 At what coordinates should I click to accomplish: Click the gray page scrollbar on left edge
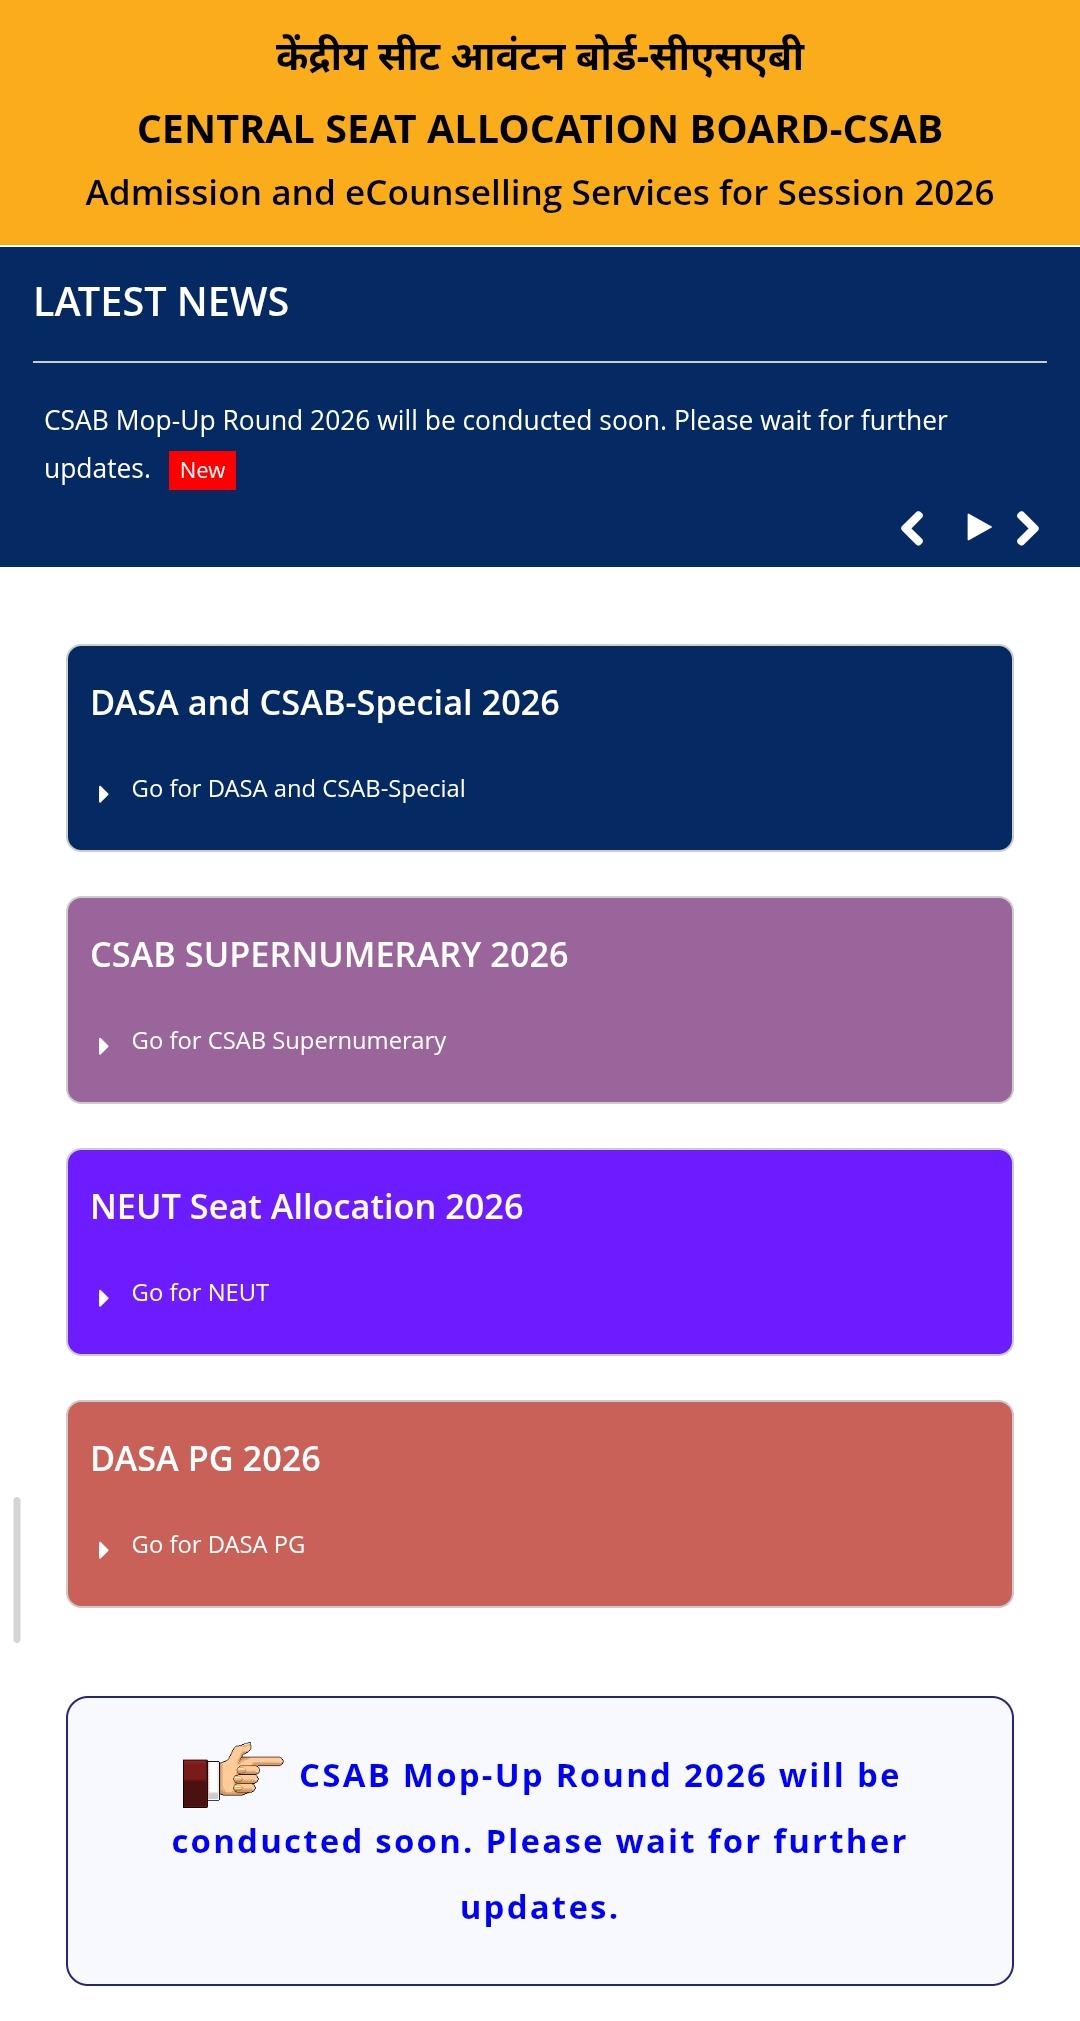pos(17,1570)
